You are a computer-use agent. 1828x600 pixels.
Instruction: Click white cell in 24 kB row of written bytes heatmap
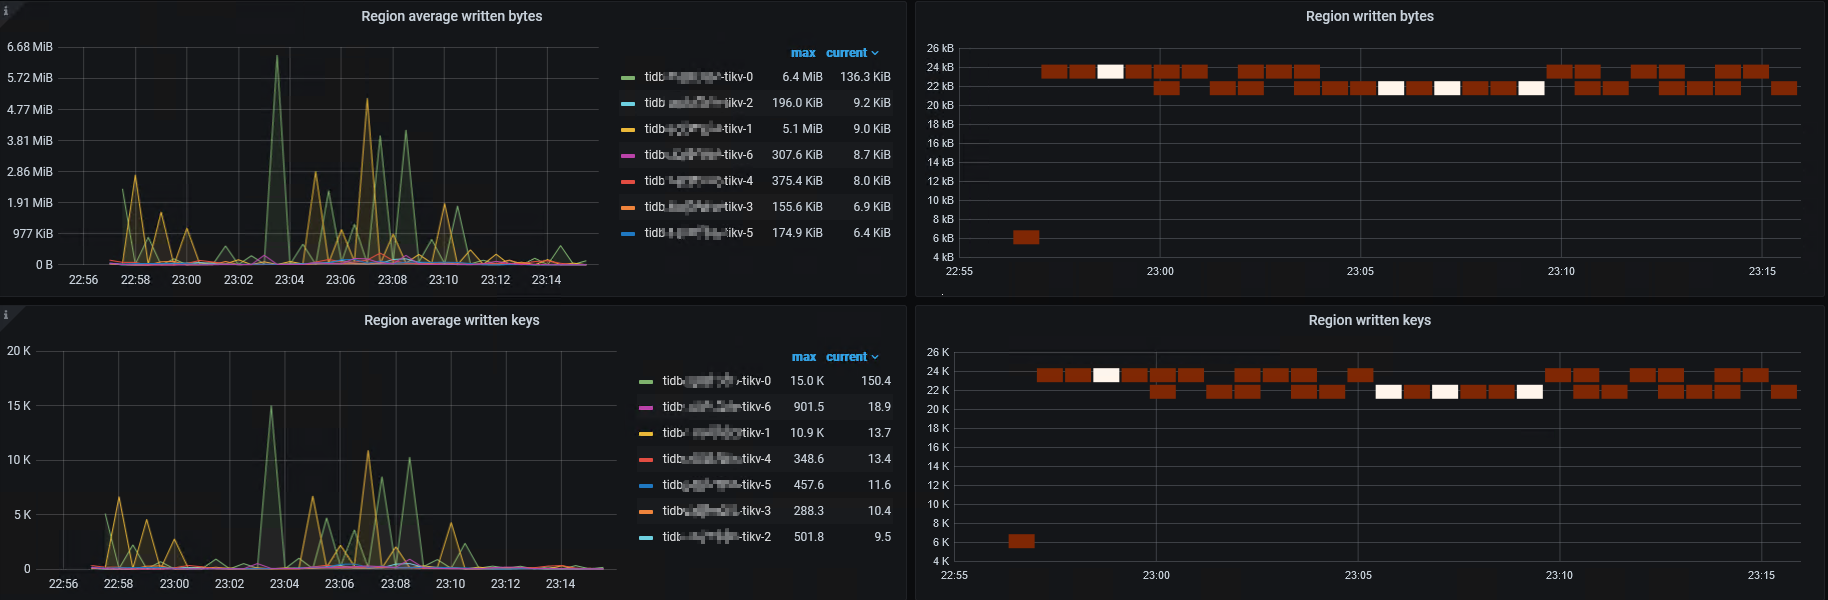[1110, 72]
